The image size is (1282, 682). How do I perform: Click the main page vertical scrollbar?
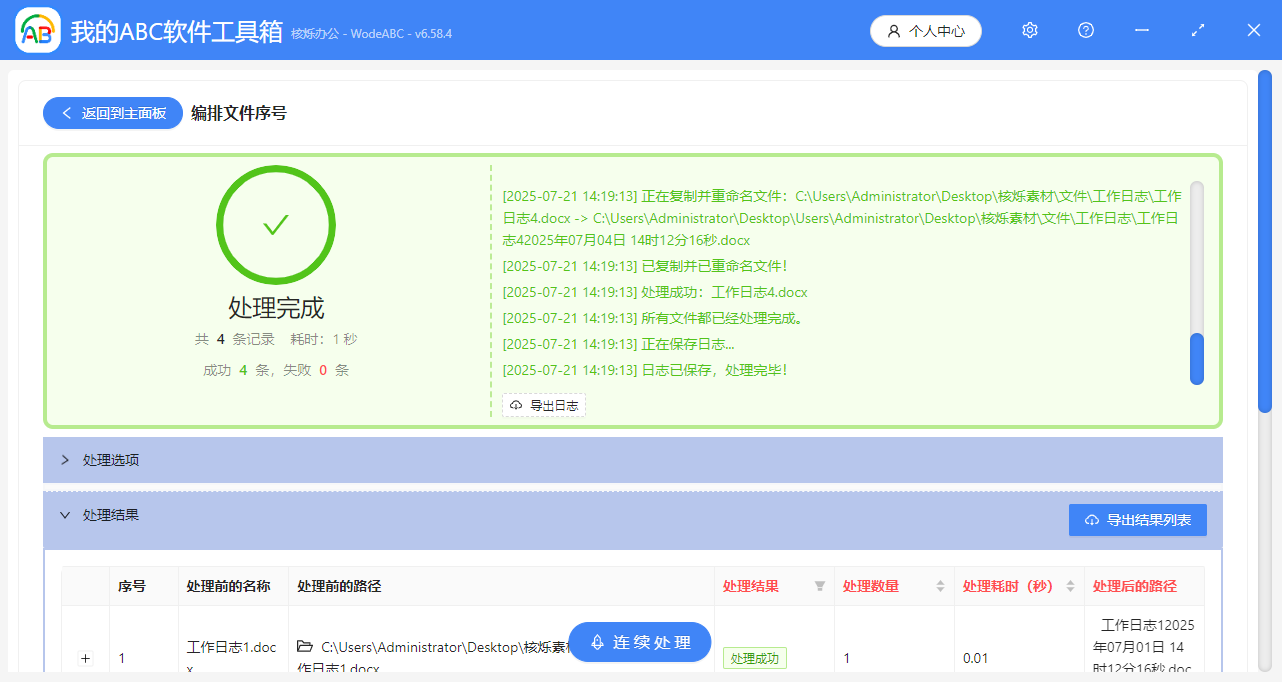pos(1265,240)
